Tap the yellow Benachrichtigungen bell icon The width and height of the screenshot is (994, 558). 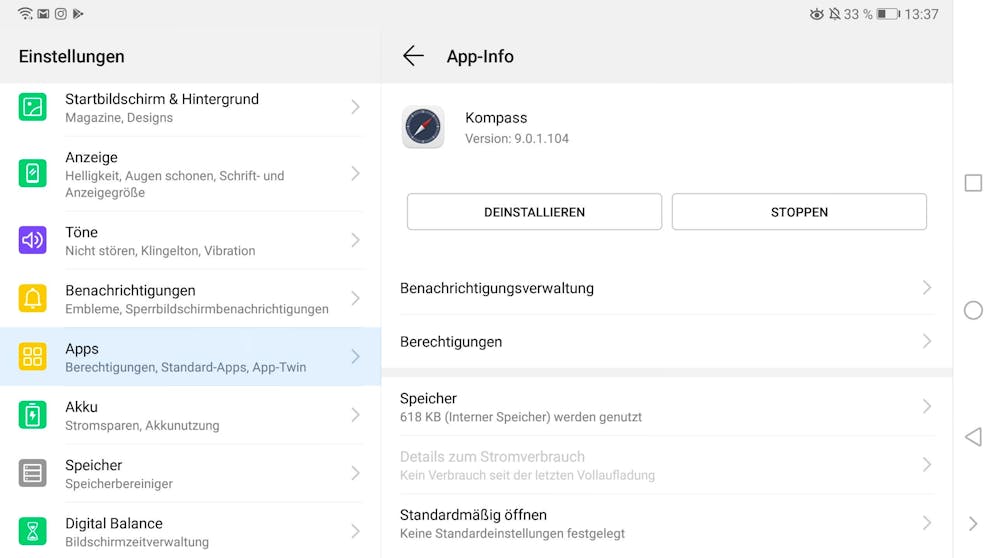[x=32, y=298]
